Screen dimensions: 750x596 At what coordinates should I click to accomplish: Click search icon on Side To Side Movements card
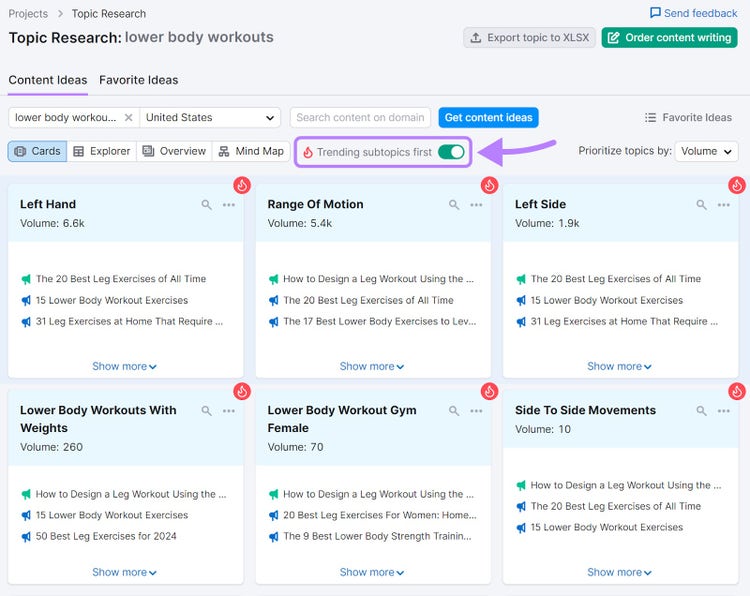point(701,411)
